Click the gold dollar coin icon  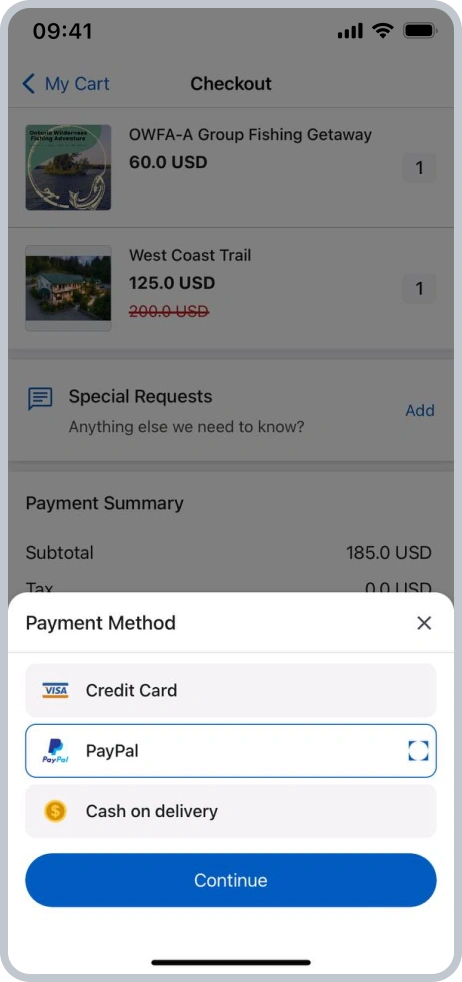(55, 811)
